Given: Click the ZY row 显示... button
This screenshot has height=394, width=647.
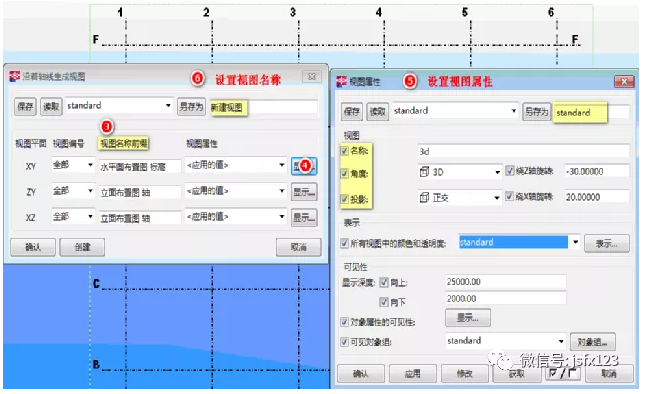Looking at the screenshot, I should click(304, 192).
